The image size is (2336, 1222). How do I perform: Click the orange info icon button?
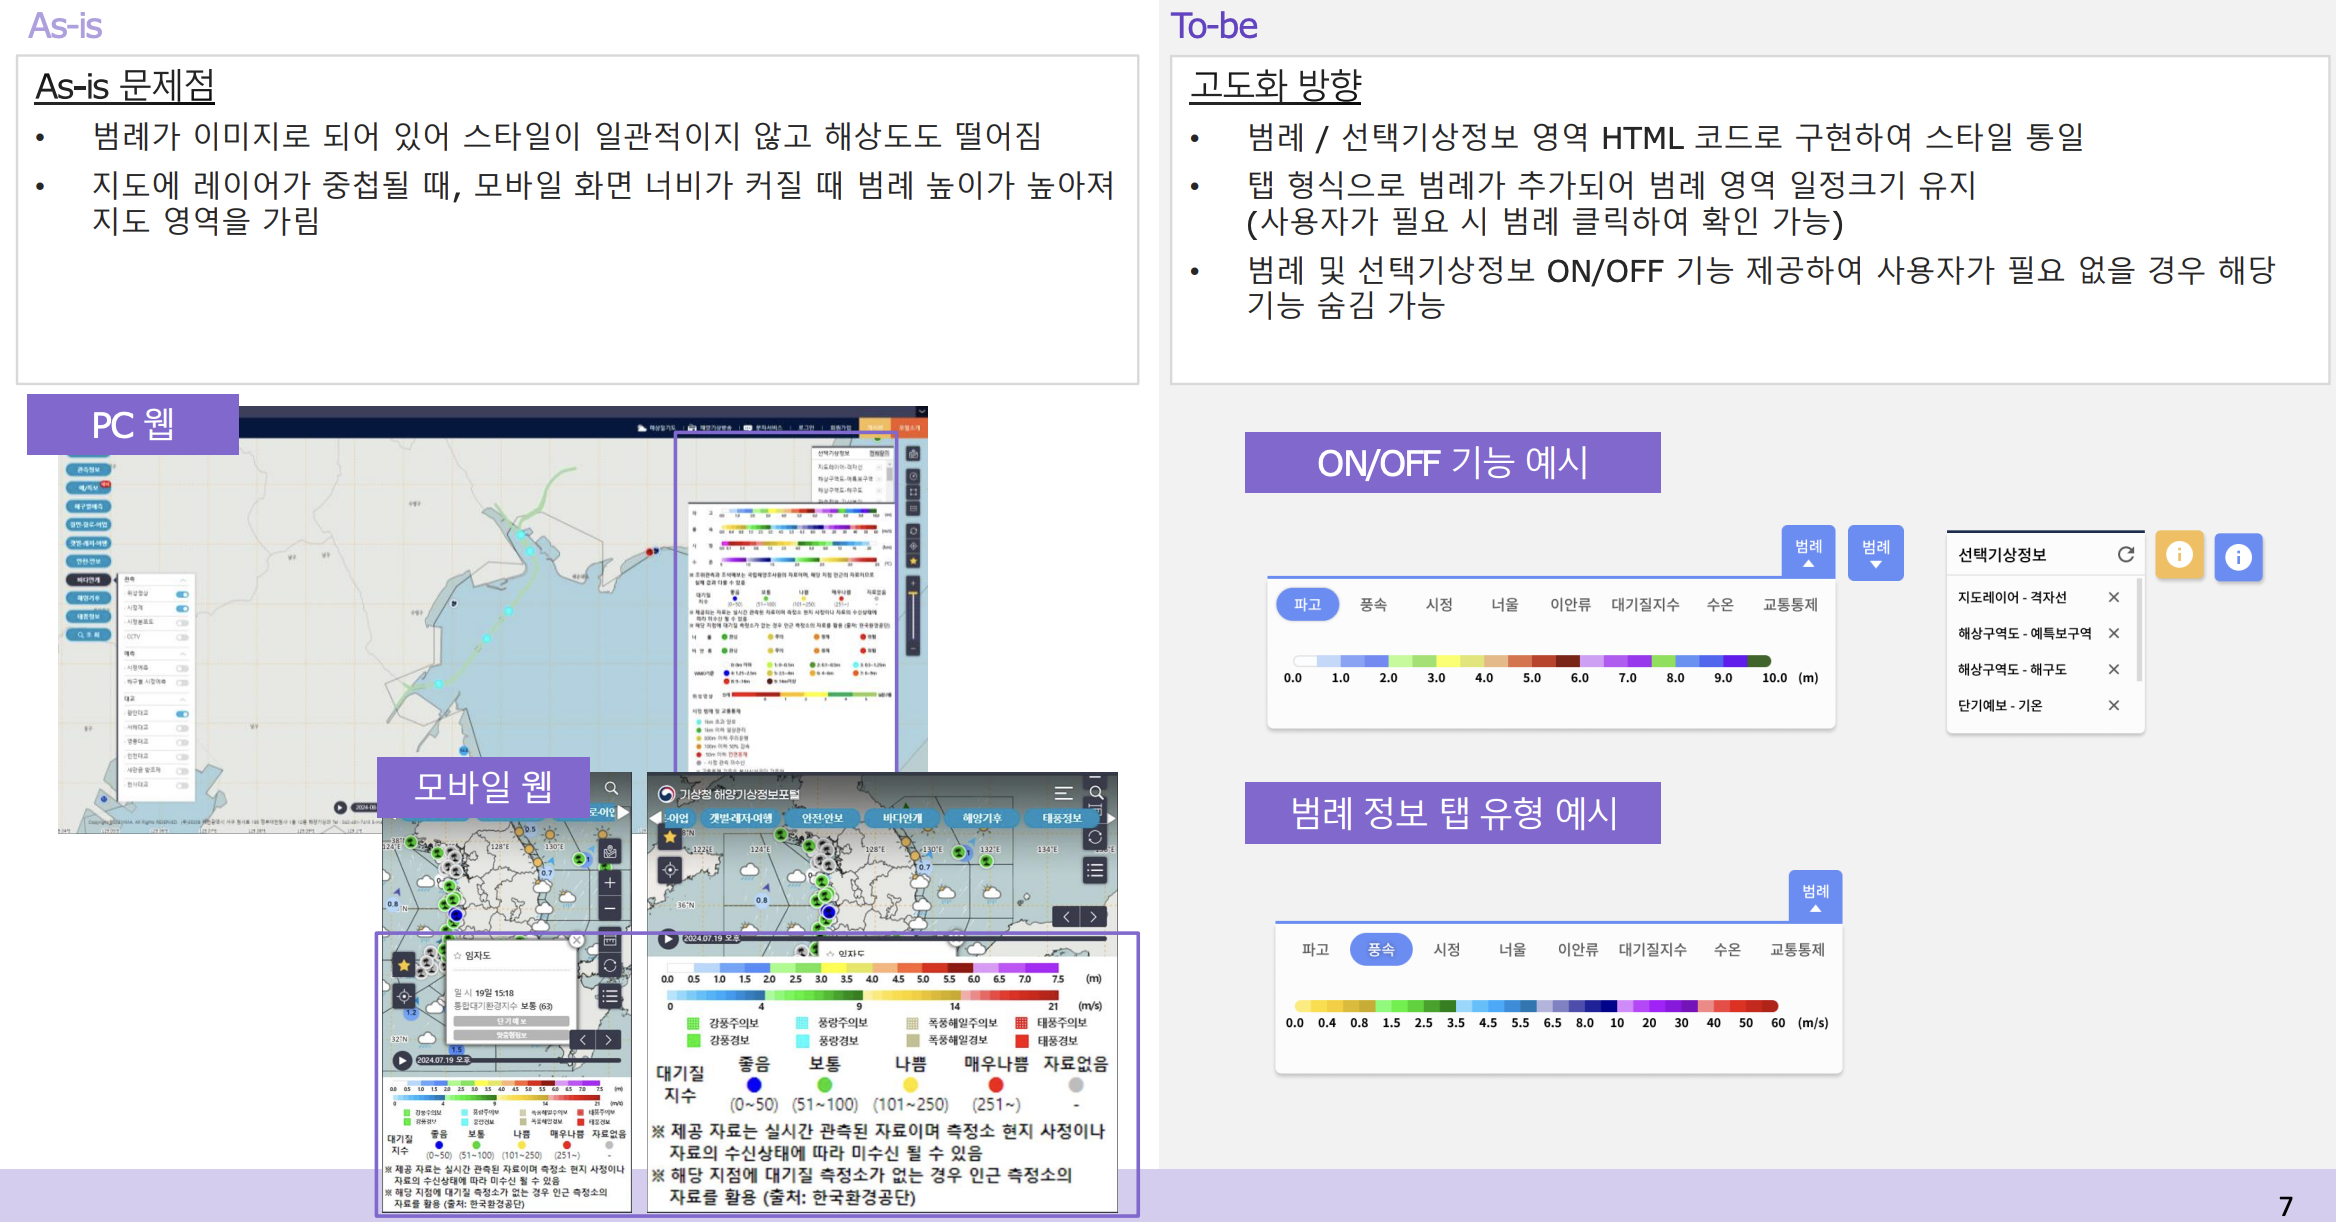2179,555
